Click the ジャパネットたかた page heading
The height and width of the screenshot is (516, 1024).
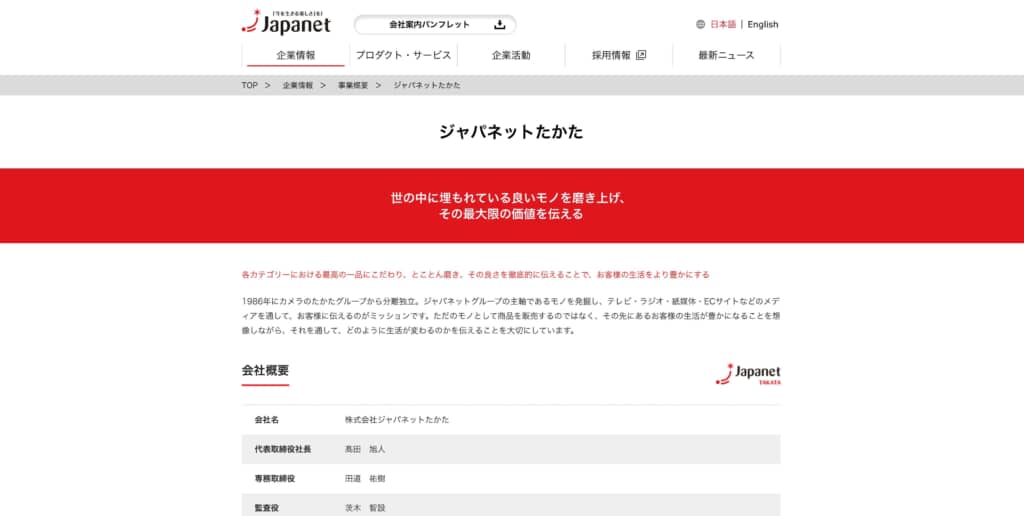coord(511,132)
